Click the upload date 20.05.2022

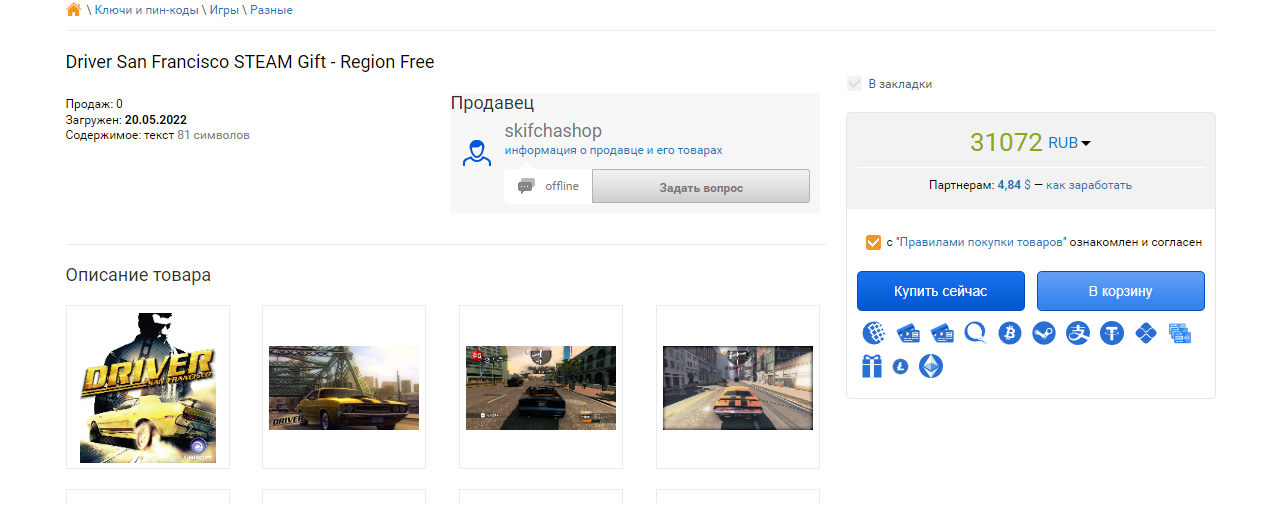pyautogui.click(x=156, y=119)
